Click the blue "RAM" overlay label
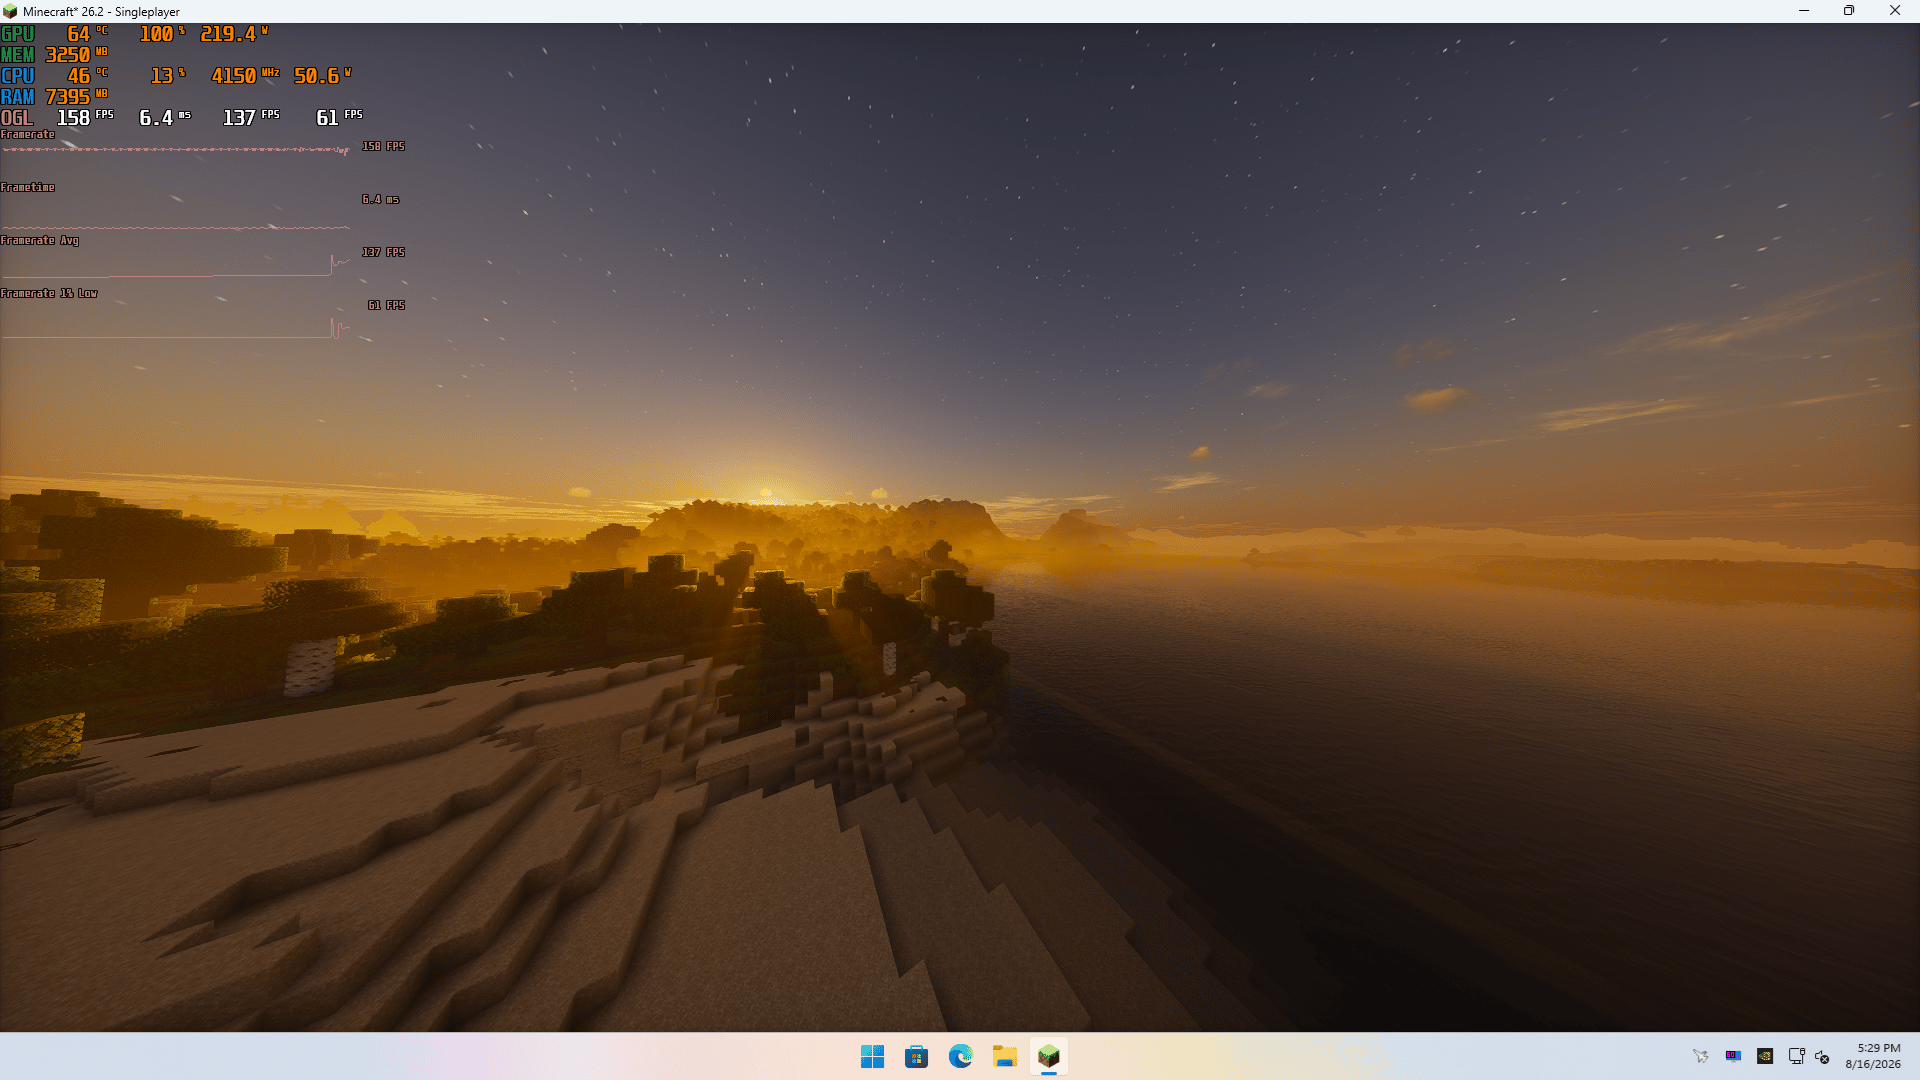This screenshot has width=1920, height=1080. coord(18,97)
